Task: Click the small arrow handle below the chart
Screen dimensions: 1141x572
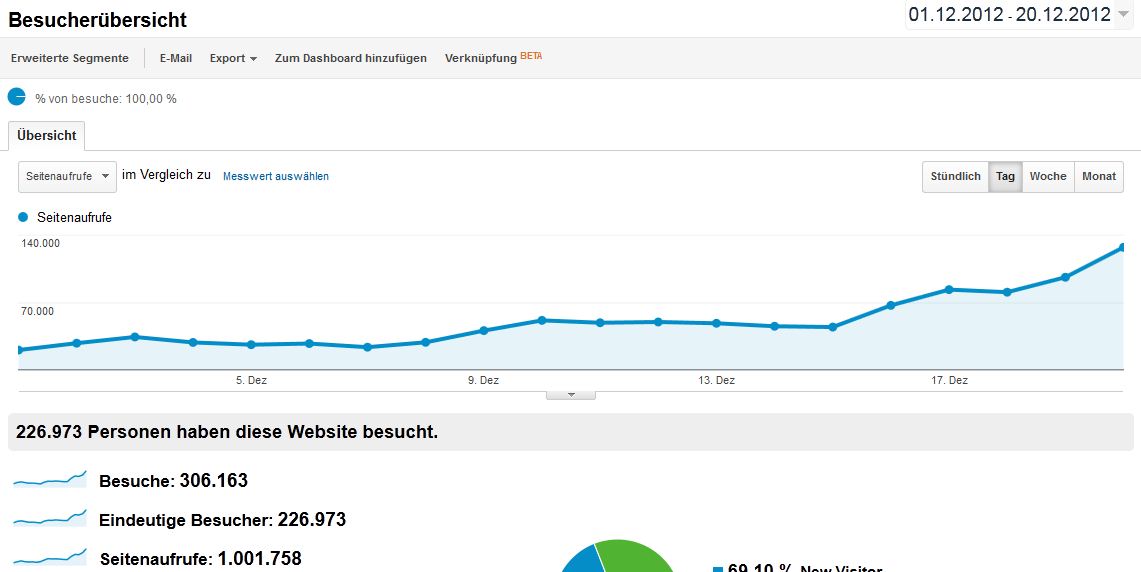Action: pos(571,395)
